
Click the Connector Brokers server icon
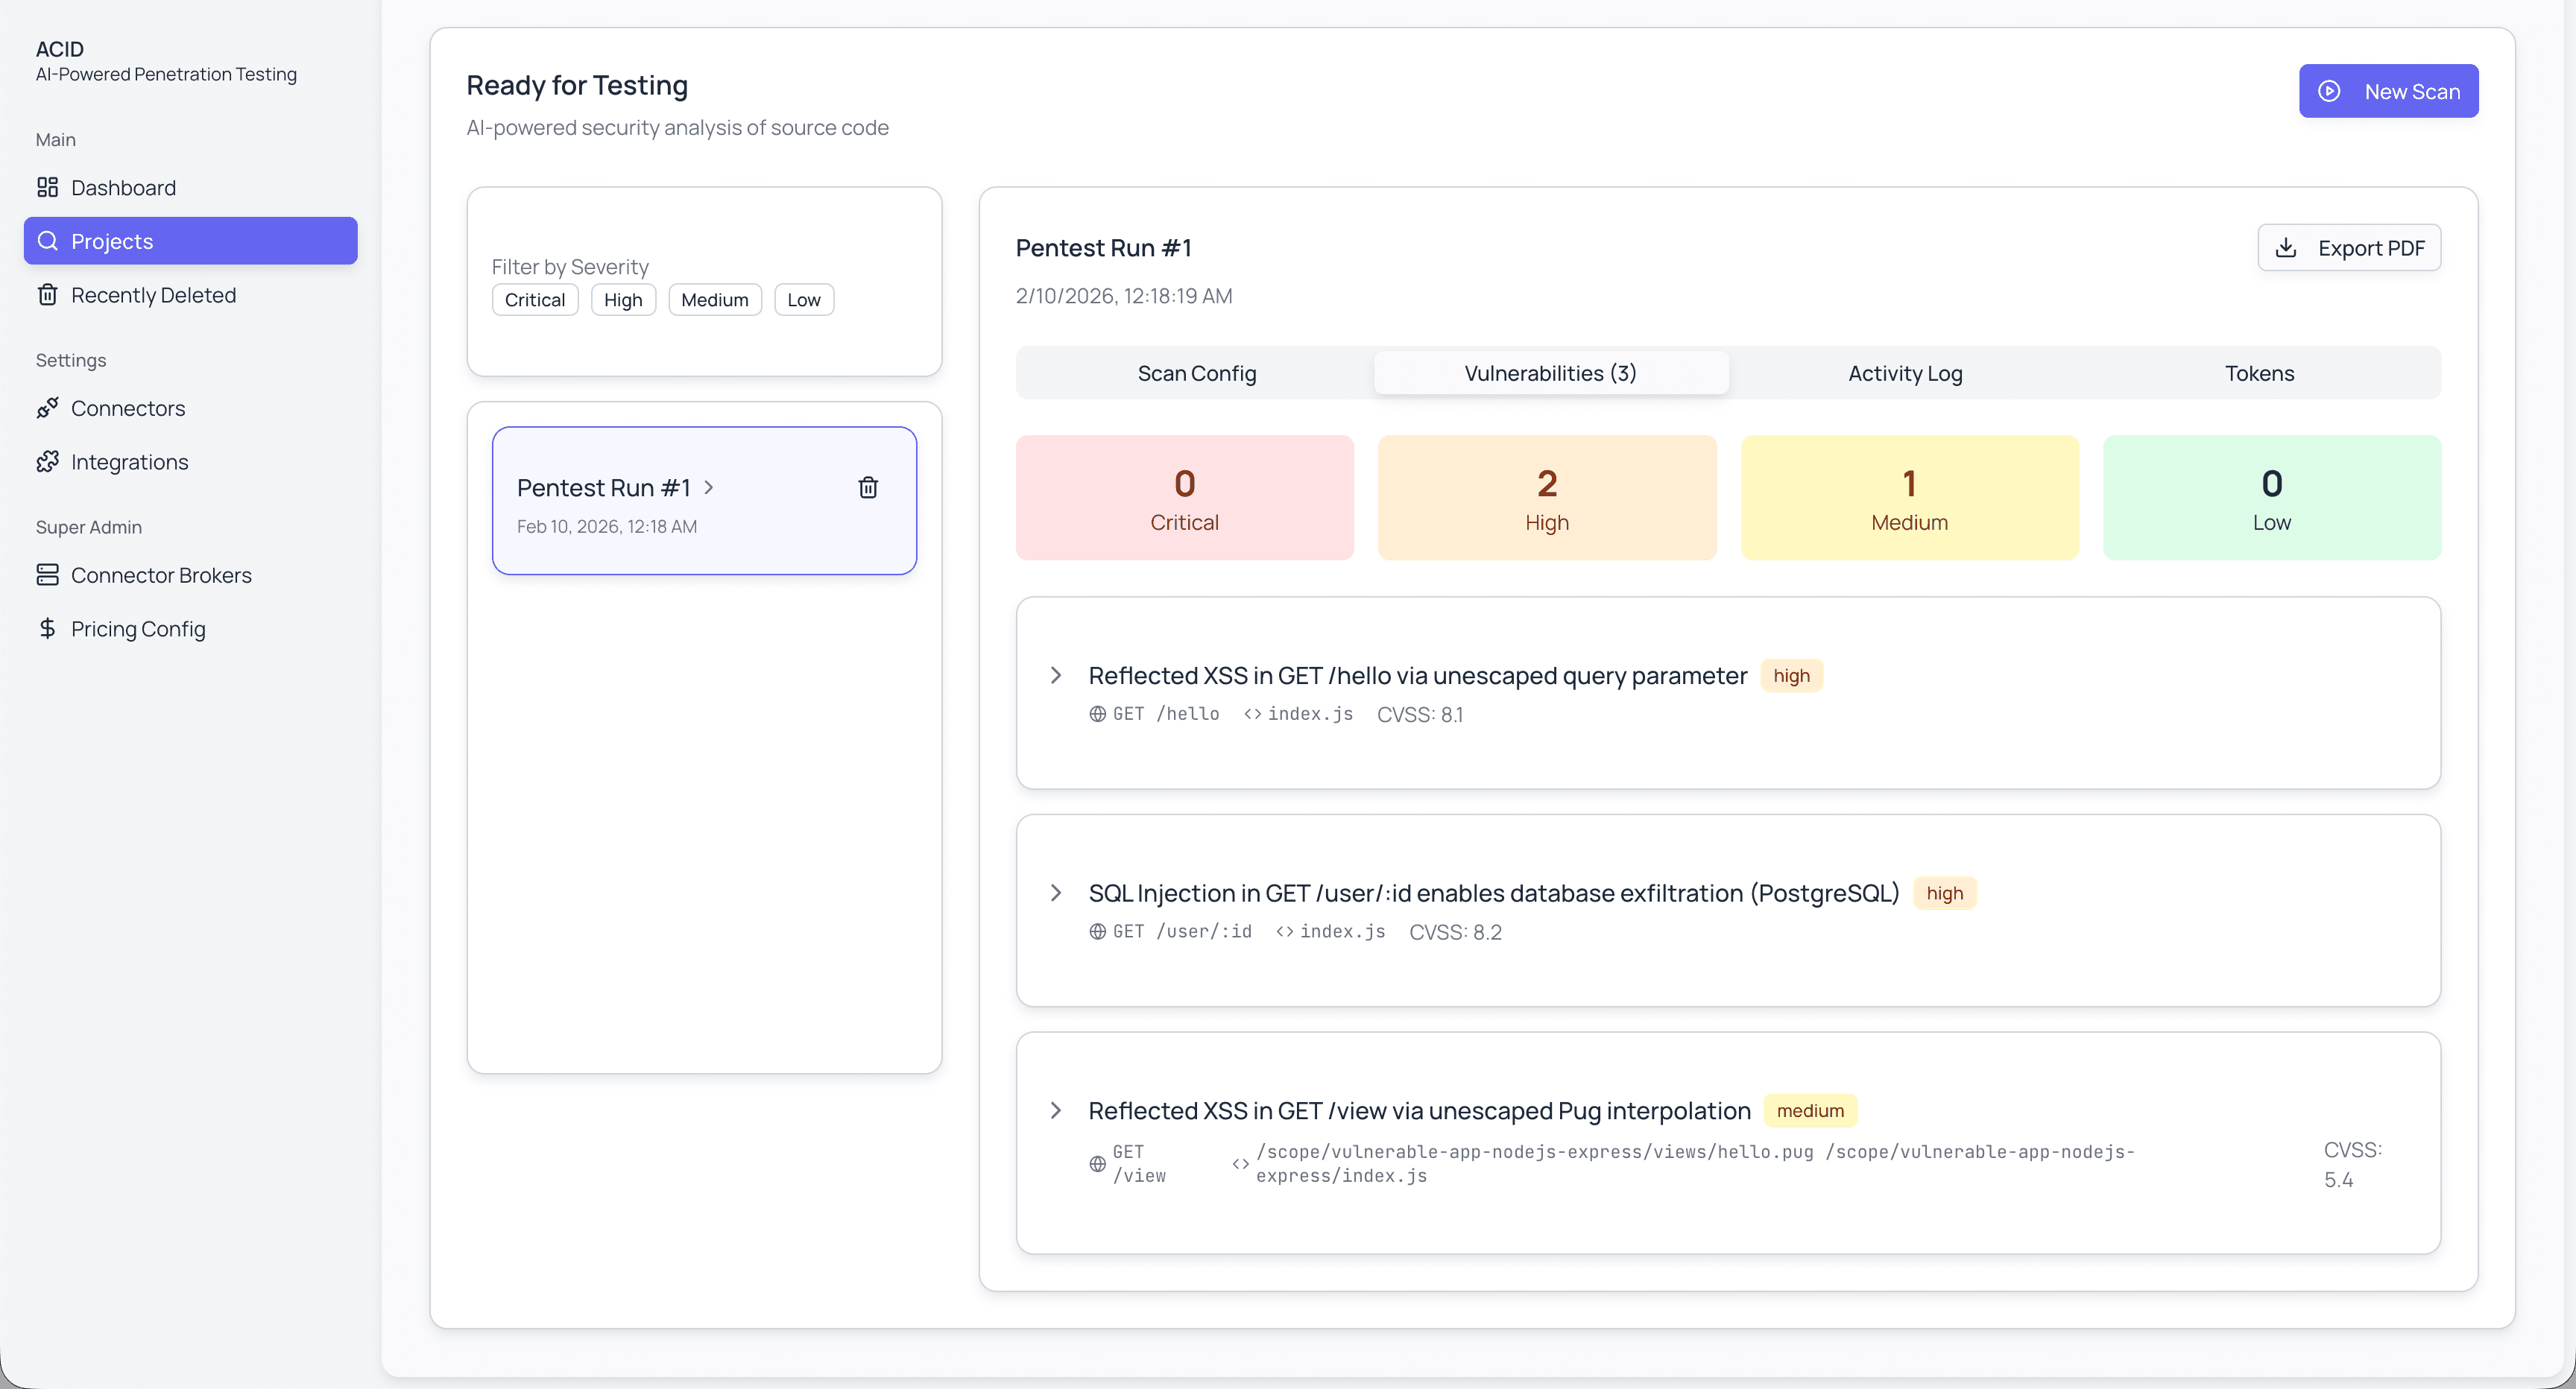click(x=47, y=574)
